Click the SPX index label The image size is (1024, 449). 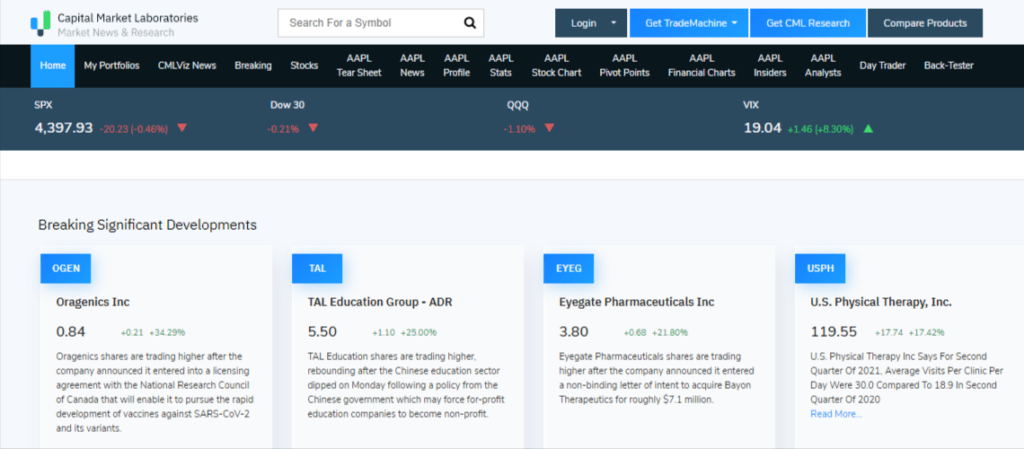pos(42,104)
